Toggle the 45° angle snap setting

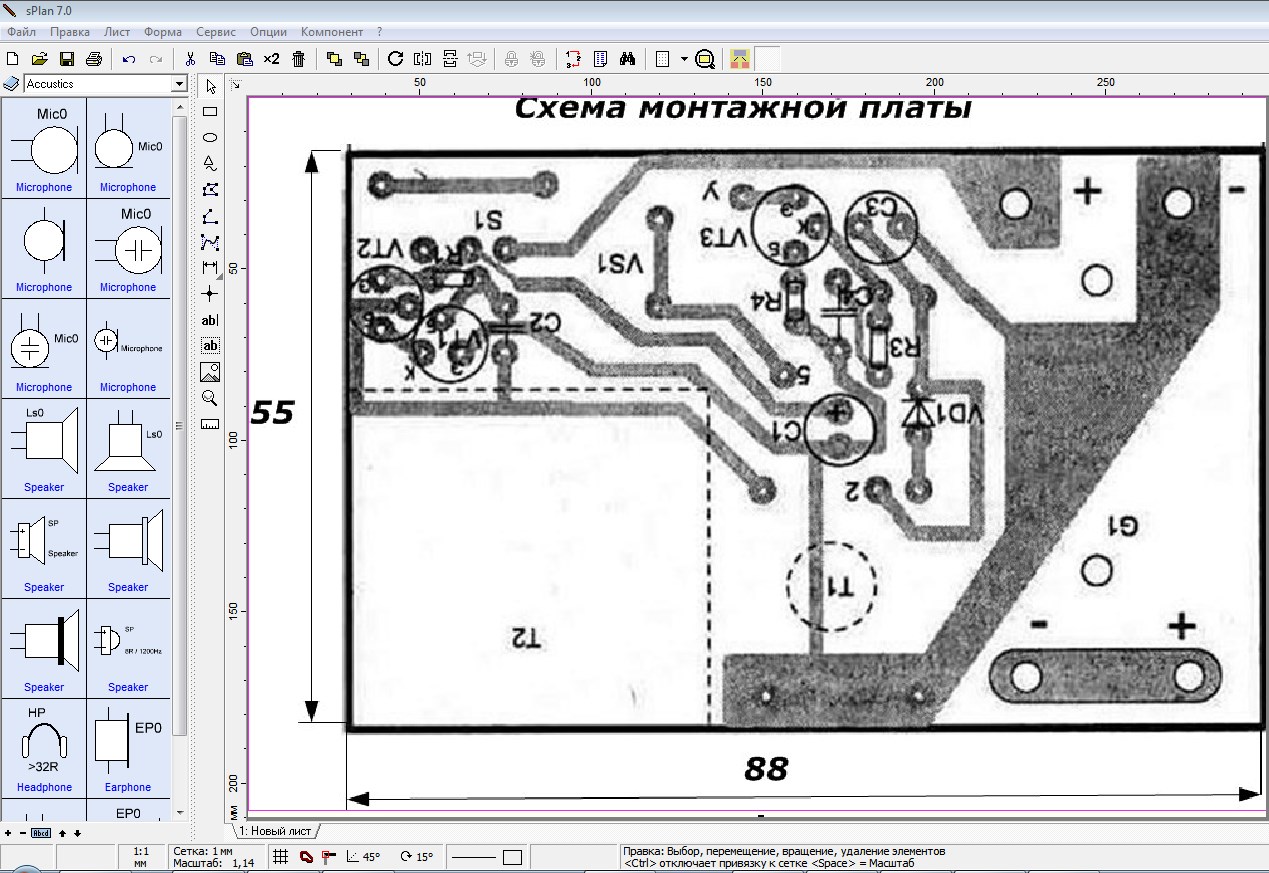point(363,857)
